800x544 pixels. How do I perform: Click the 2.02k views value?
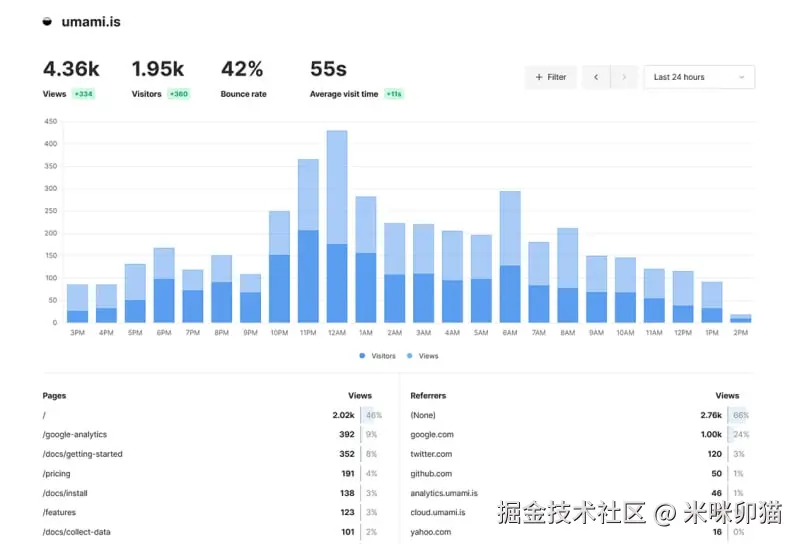[x=343, y=415]
